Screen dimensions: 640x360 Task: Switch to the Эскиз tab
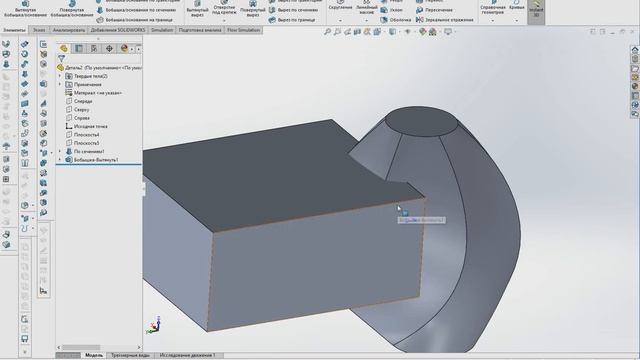[x=39, y=30]
